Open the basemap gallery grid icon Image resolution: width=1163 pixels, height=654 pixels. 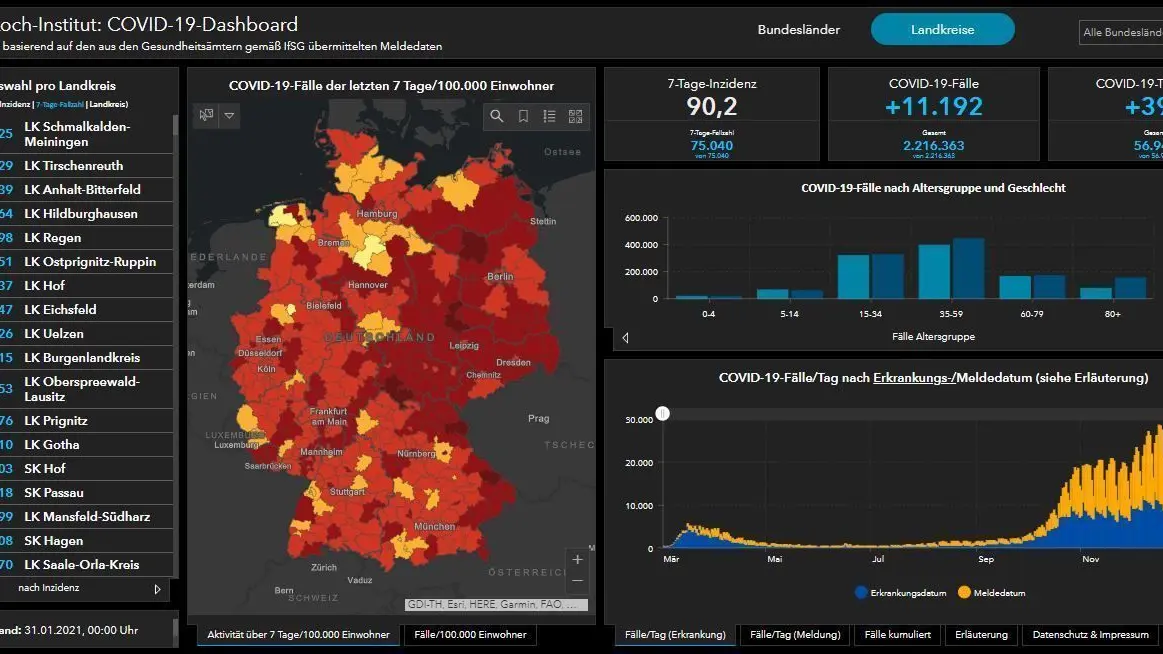pyautogui.click(x=576, y=116)
